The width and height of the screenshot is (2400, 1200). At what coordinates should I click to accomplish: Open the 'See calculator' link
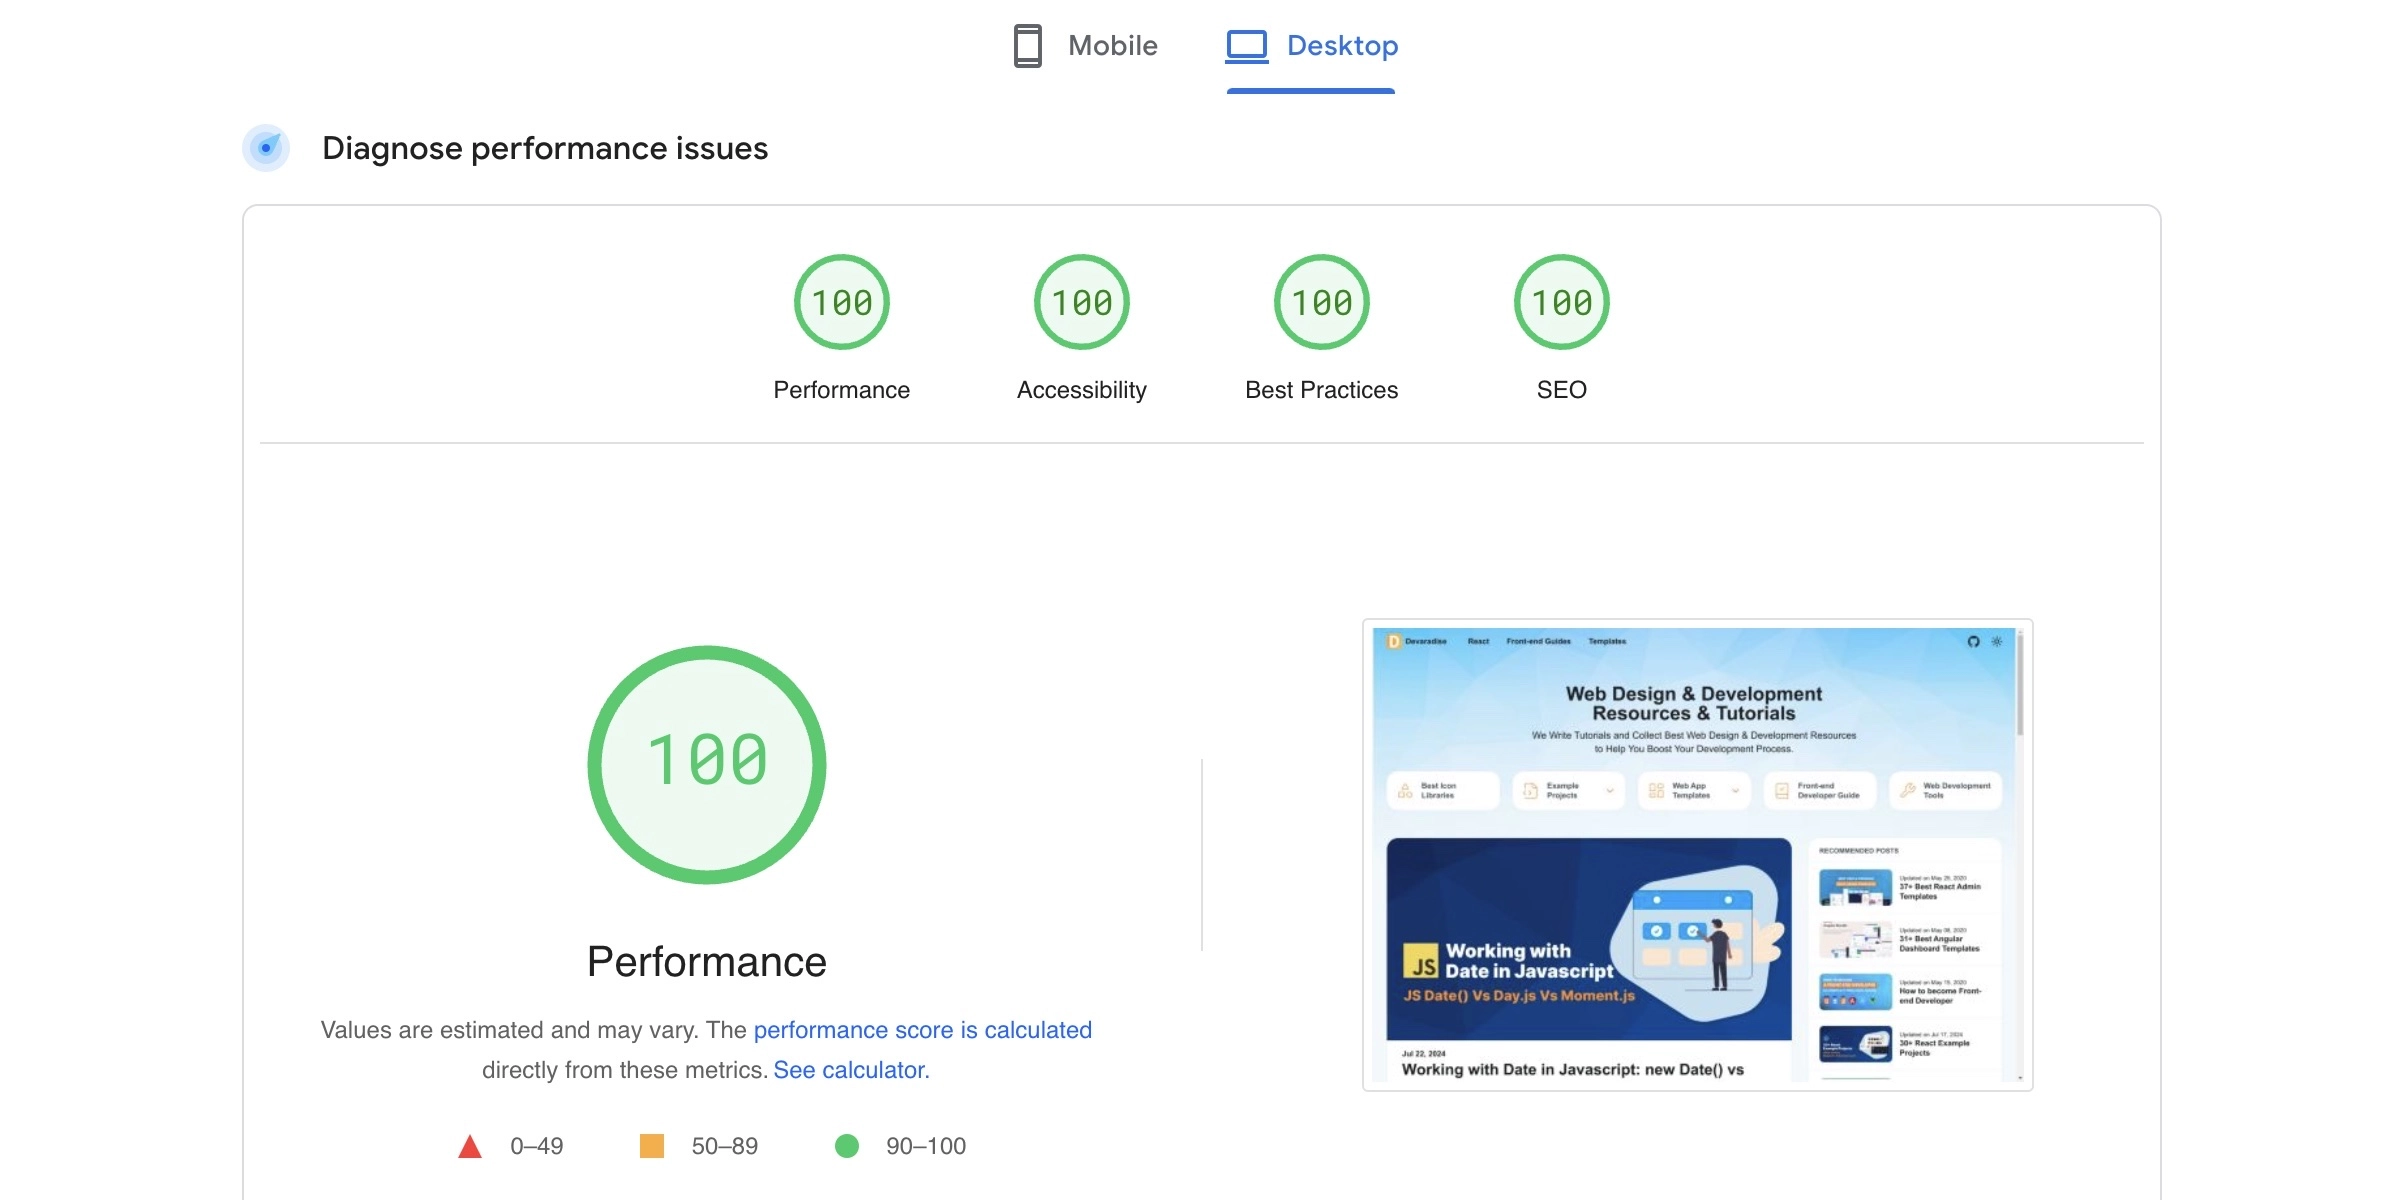pos(850,1070)
